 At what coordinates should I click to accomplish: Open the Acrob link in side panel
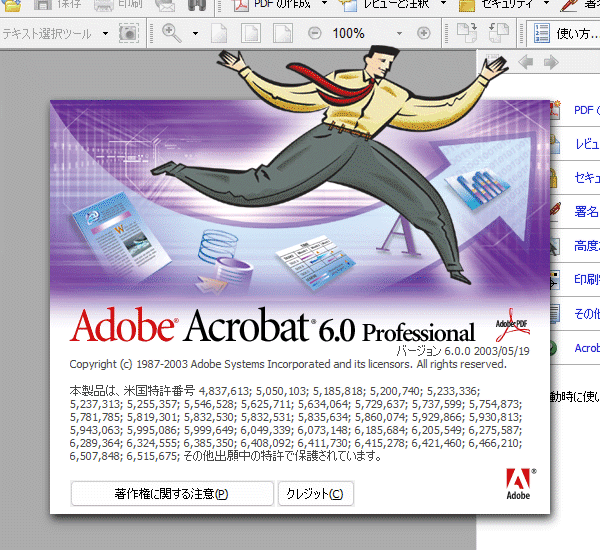pyautogui.click(x=587, y=348)
